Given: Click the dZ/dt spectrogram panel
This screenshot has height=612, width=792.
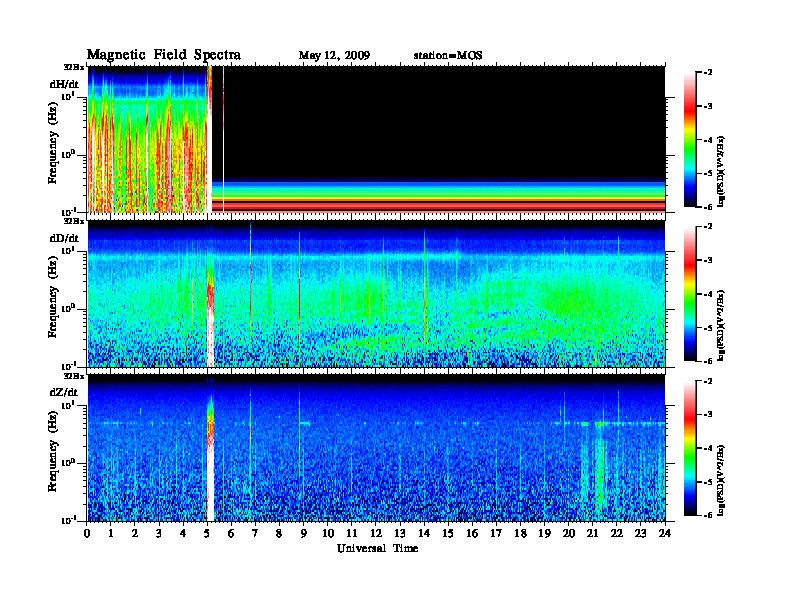Looking at the screenshot, I should 376,448.
